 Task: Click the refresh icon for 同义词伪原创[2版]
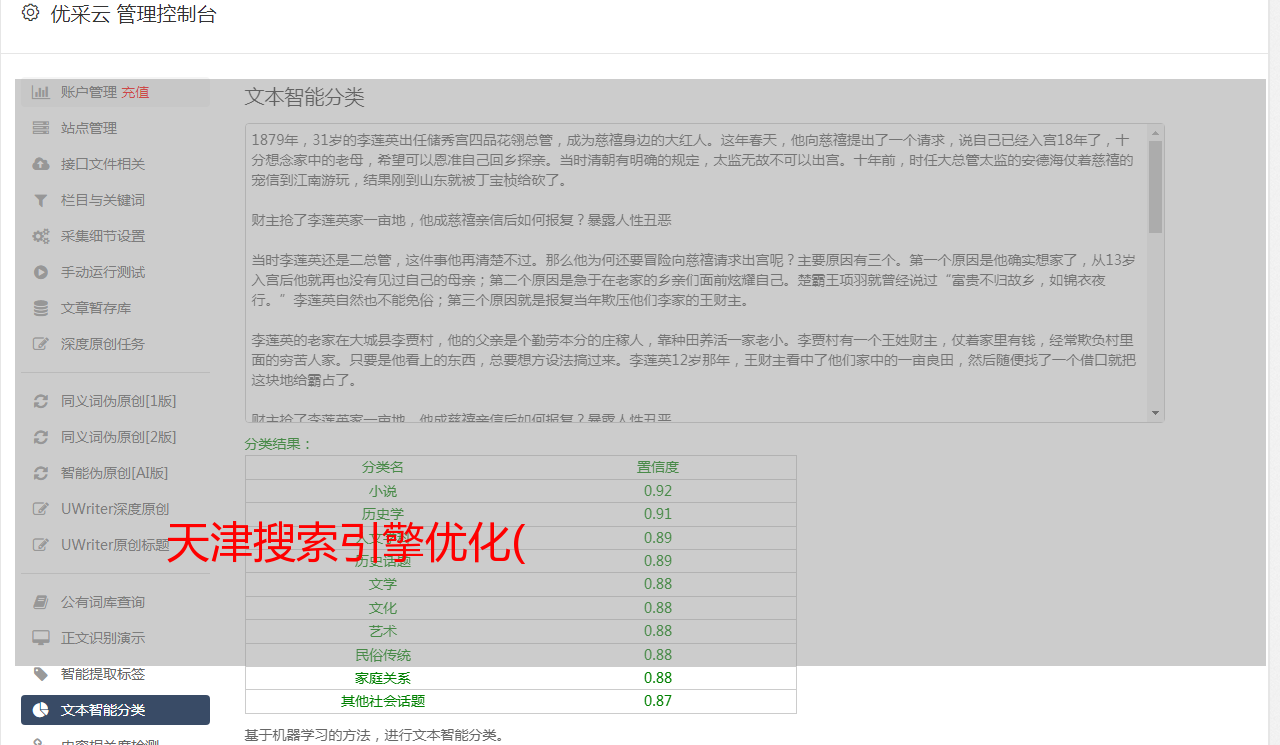click(40, 437)
